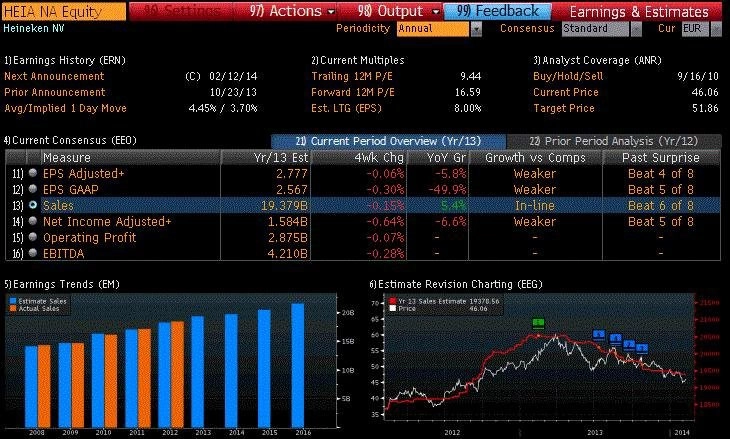730x439 pixels.
Task: Click the EBITDA estimate value 4.210B
Action: click(x=288, y=254)
